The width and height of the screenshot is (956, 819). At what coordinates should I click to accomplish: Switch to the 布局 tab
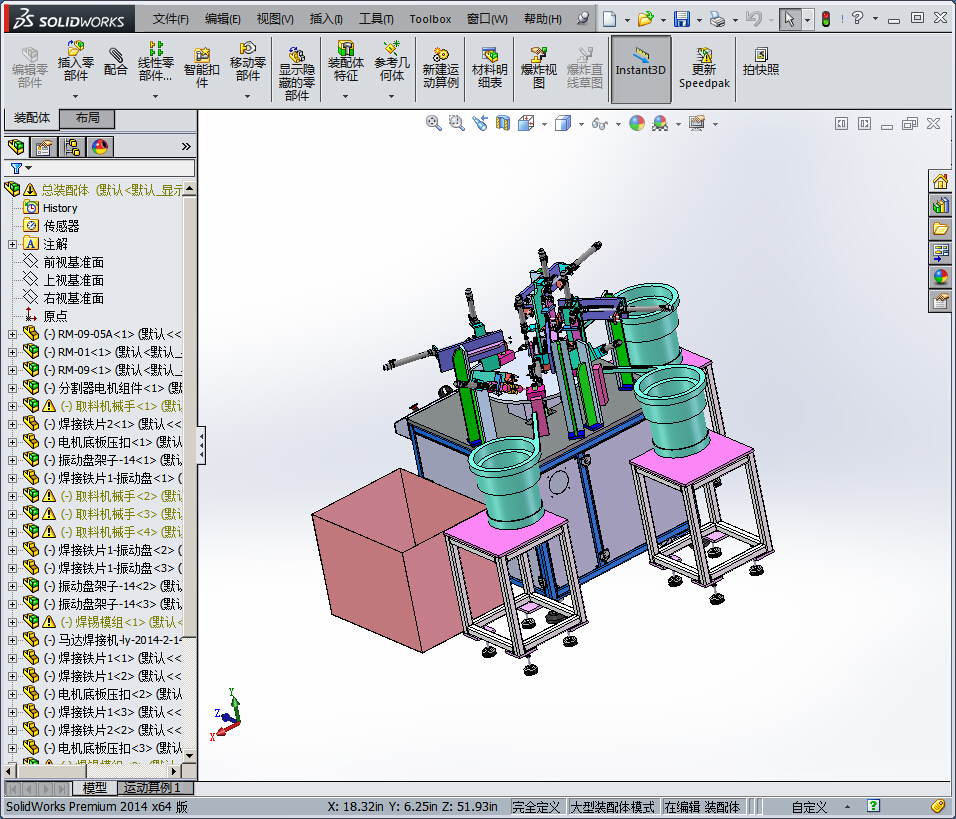(87, 118)
